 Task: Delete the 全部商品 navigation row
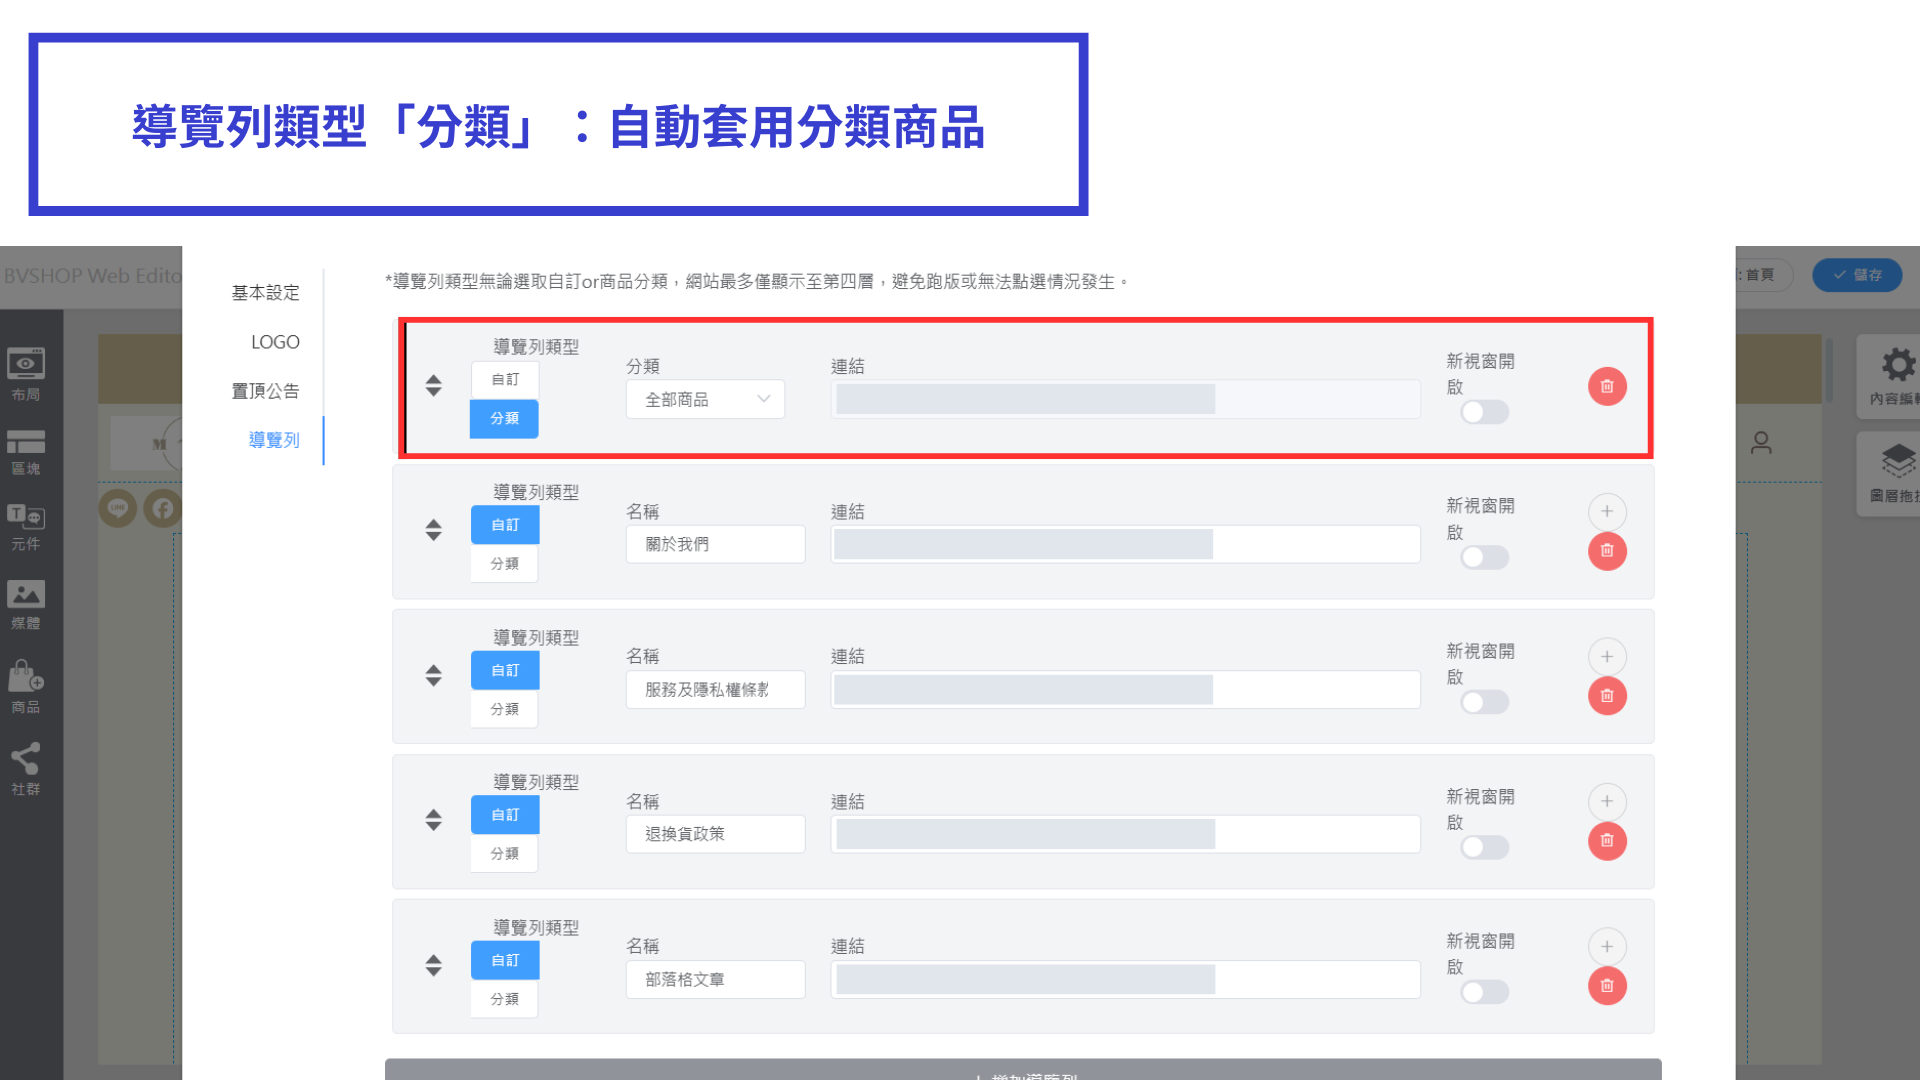(x=1607, y=386)
